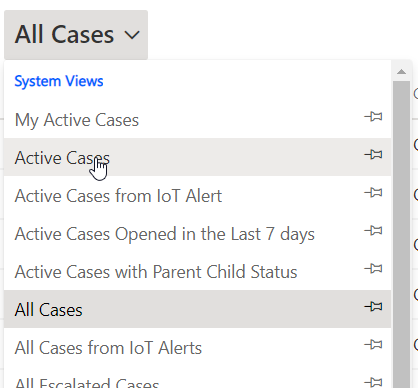Pin the All Escalated Cases view
Screen dimensions: 418x388
[373, 382]
